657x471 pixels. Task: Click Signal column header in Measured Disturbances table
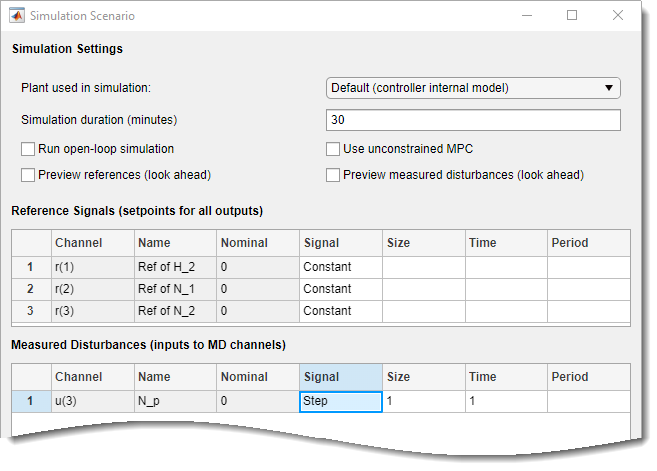coord(341,377)
